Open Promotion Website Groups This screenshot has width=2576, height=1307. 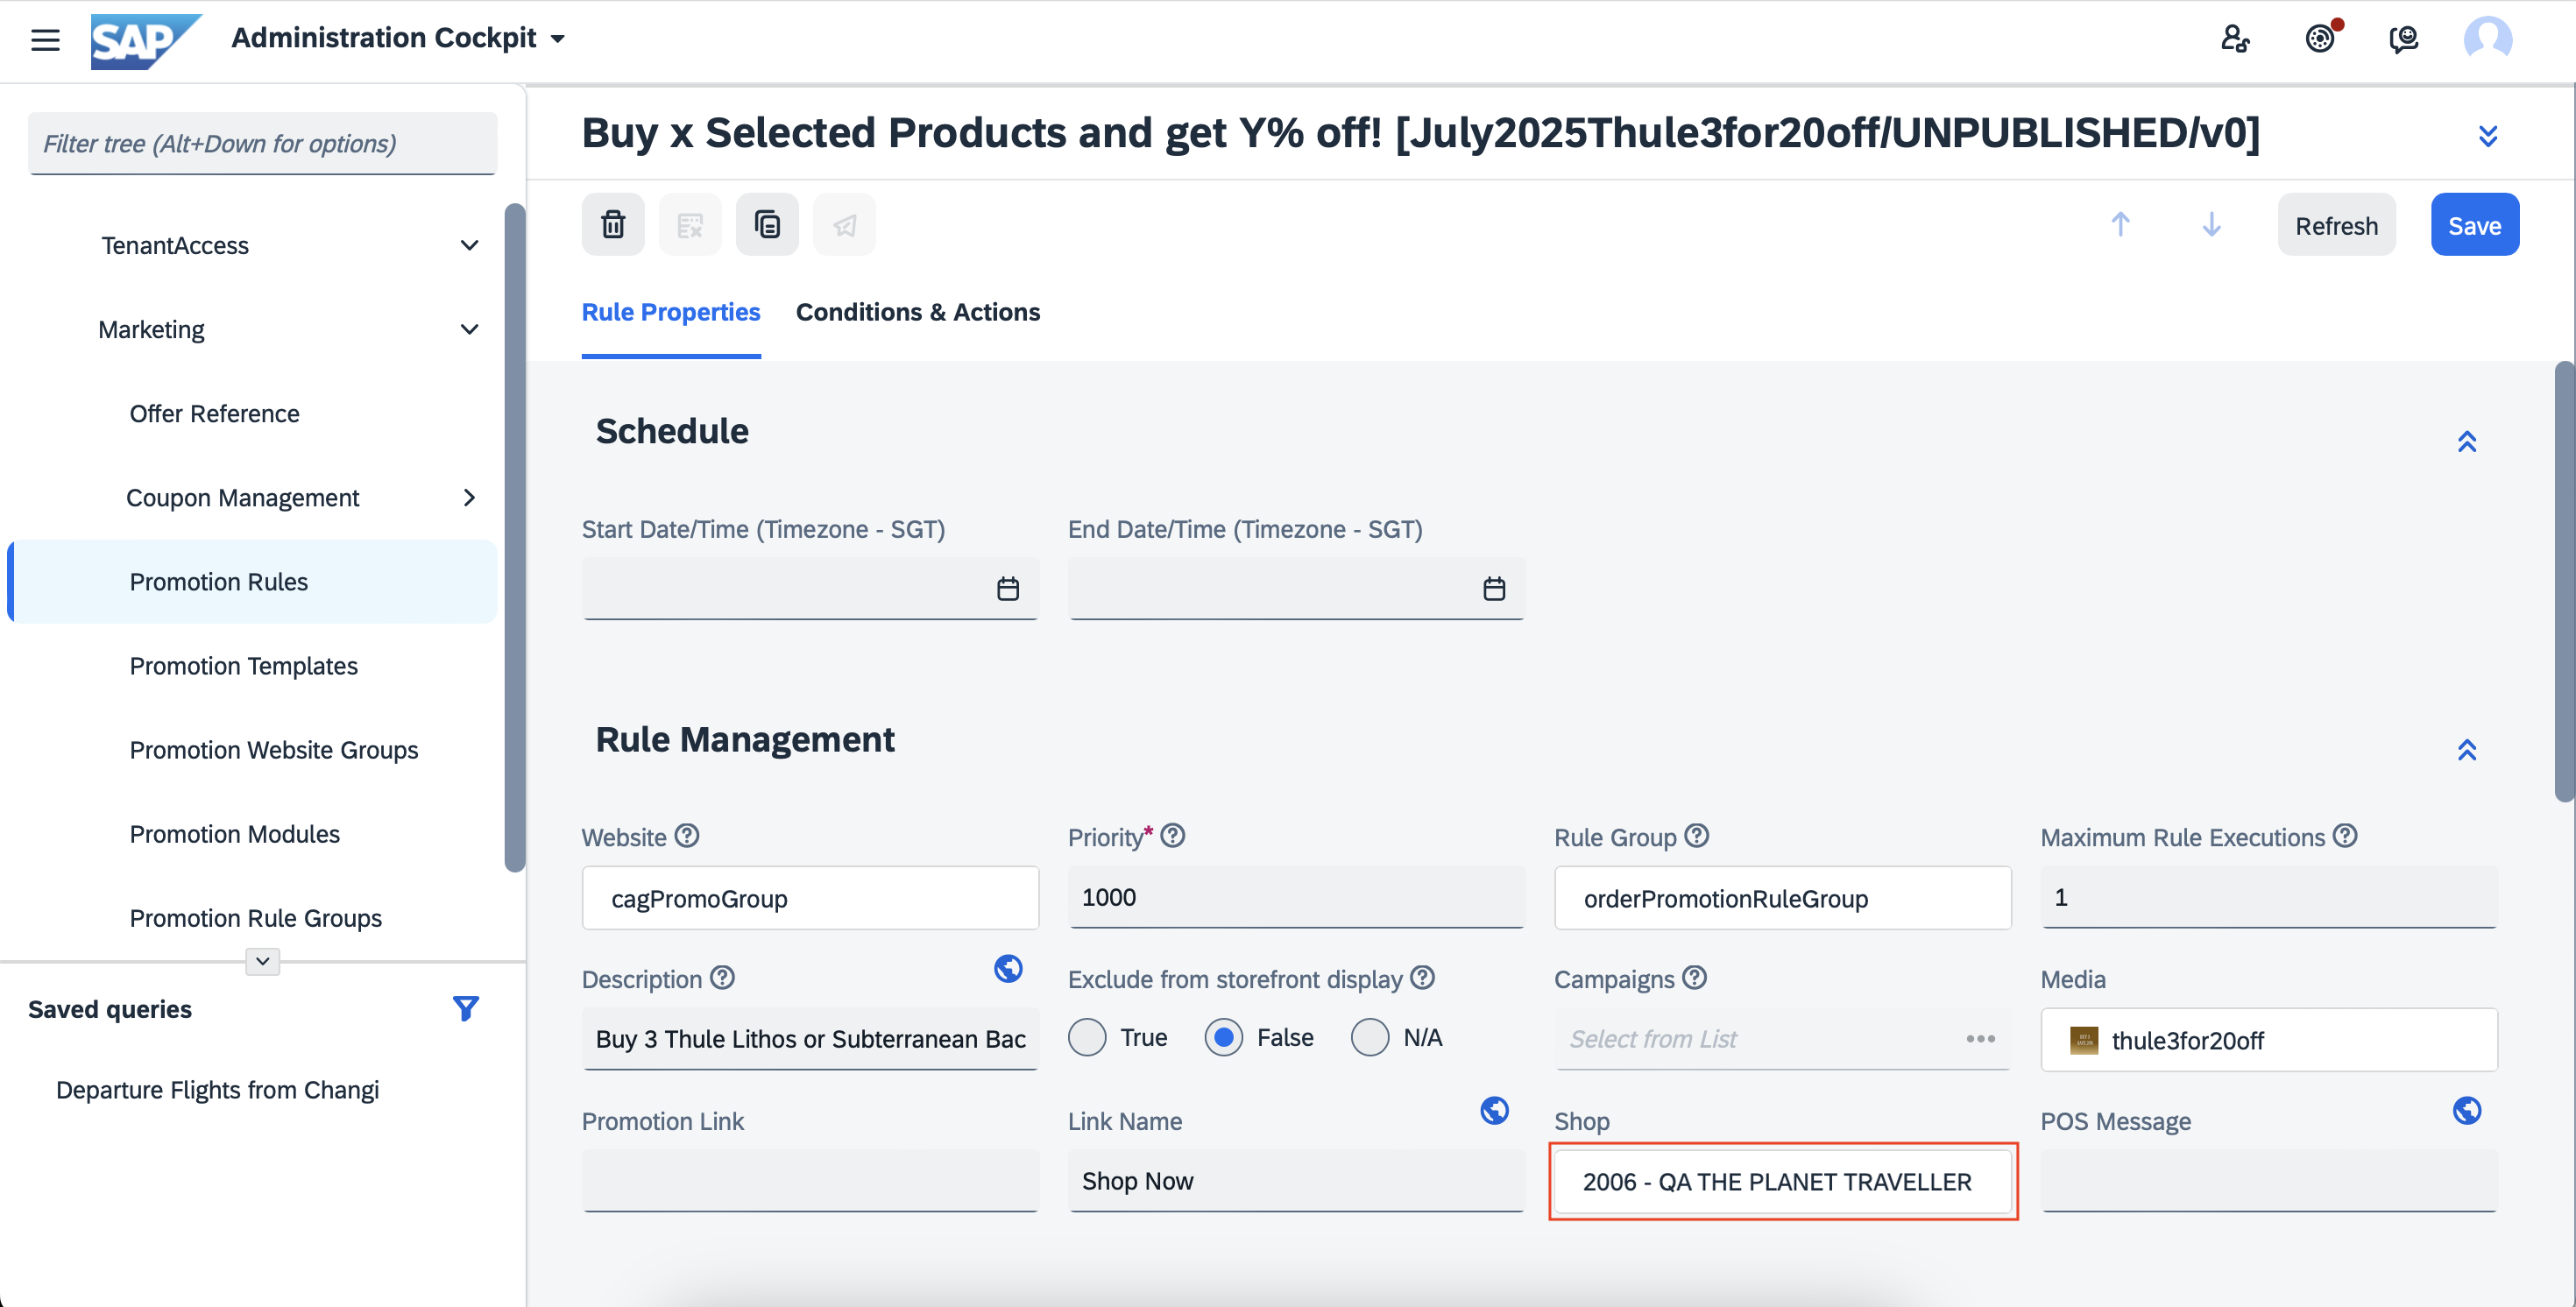tap(273, 749)
